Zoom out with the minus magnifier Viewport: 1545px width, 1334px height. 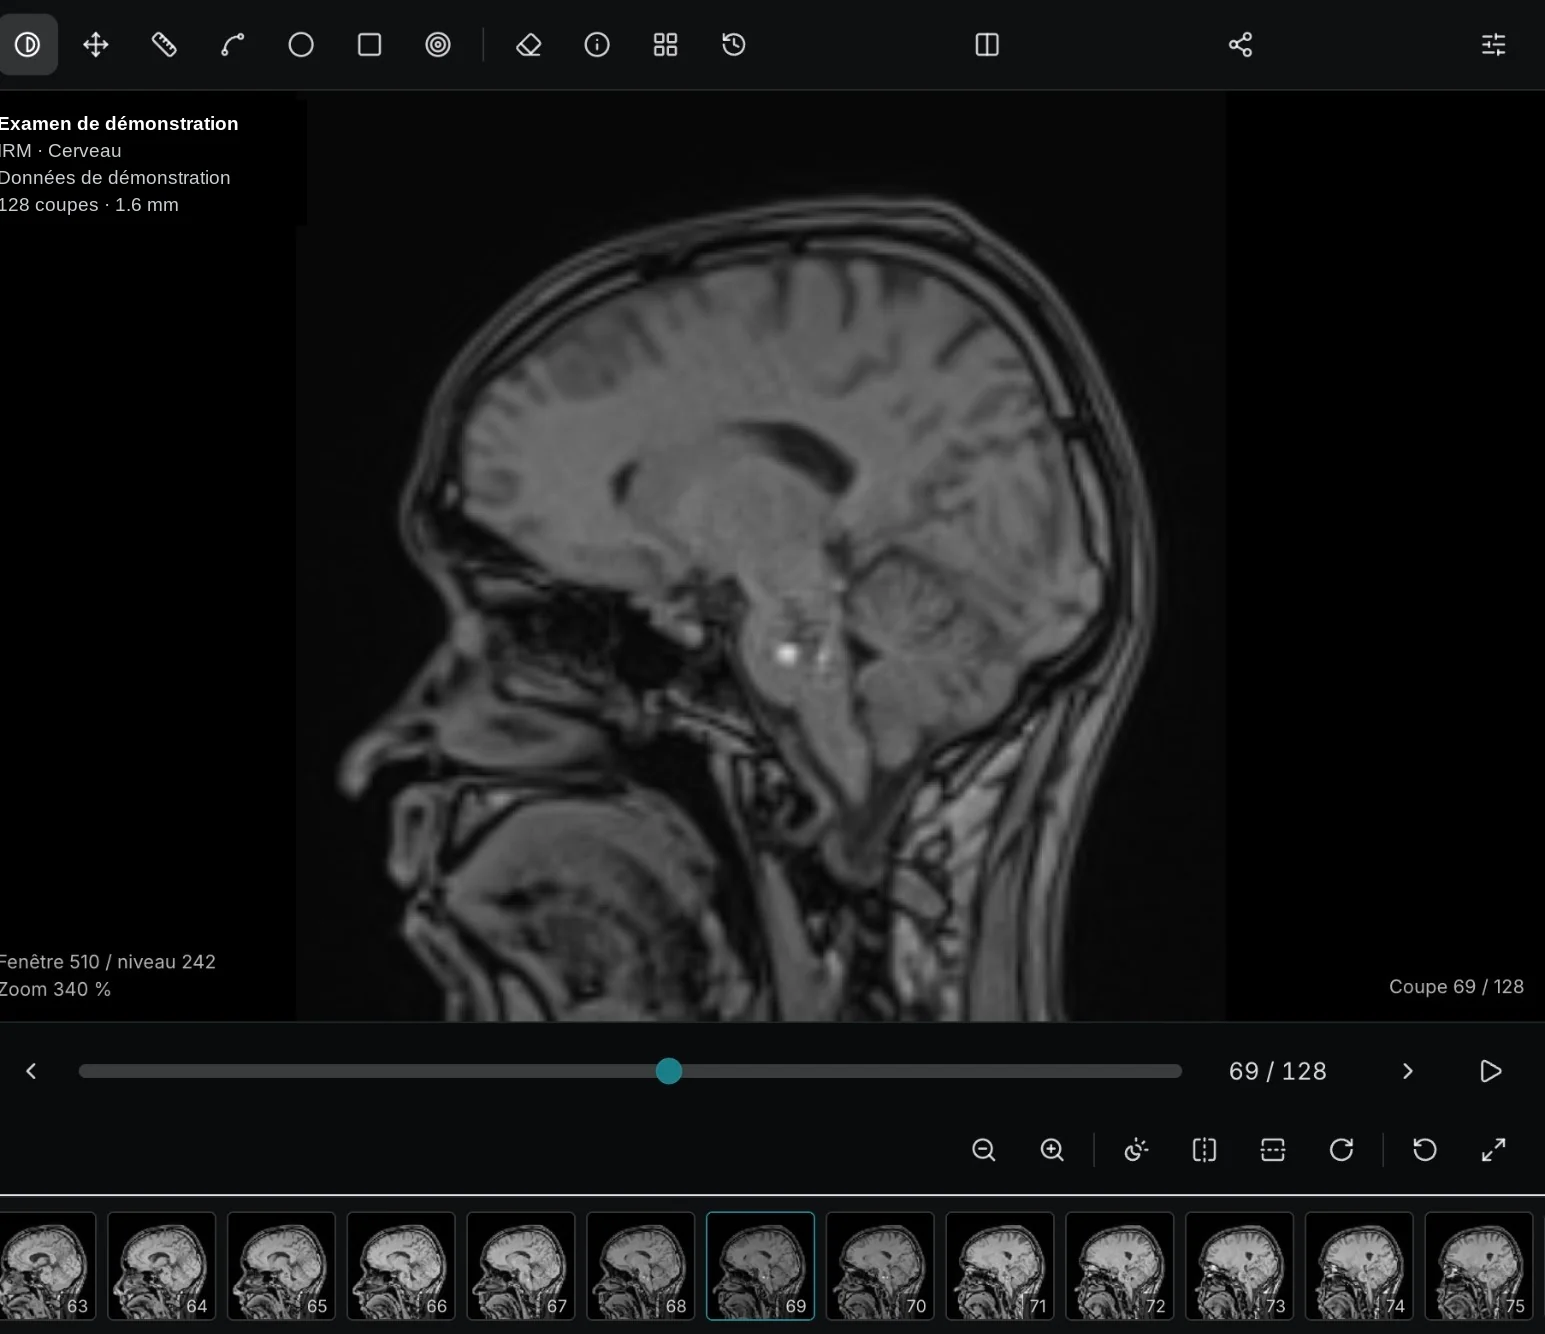click(x=984, y=1150)
